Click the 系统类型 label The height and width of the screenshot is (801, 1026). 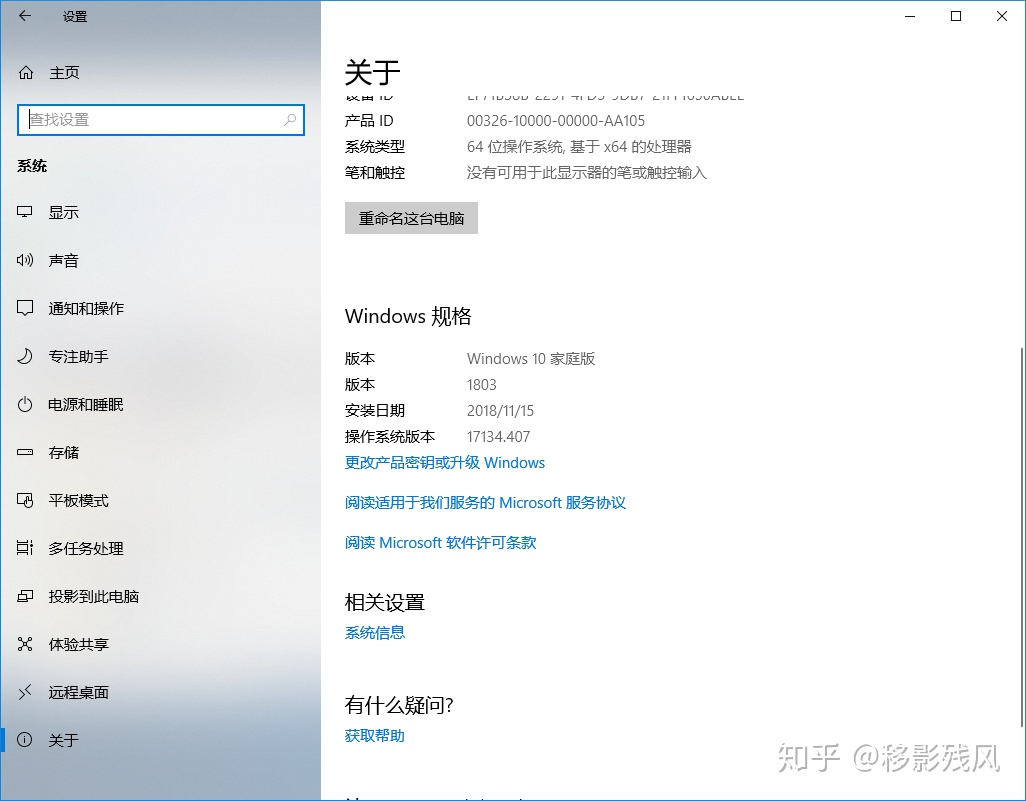pyautogui.click(x=375, y=147)
